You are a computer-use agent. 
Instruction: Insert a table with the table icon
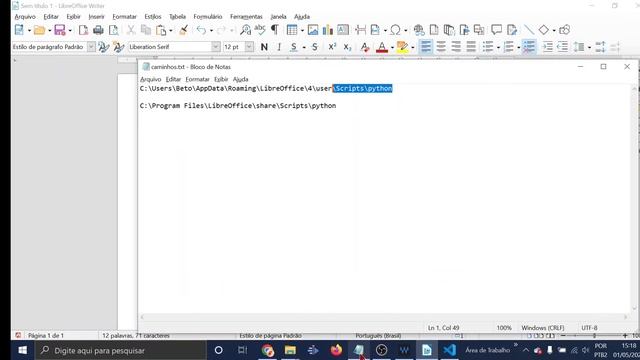[x=292, y=30]
